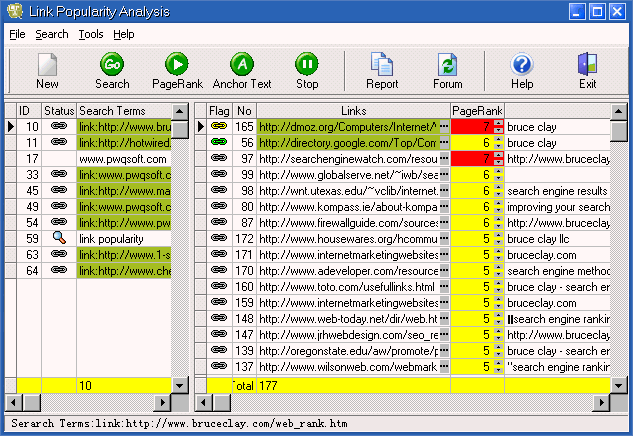Start a search with Go icon
The width and height of the screenshot is (633, 436).
[112, 64]
